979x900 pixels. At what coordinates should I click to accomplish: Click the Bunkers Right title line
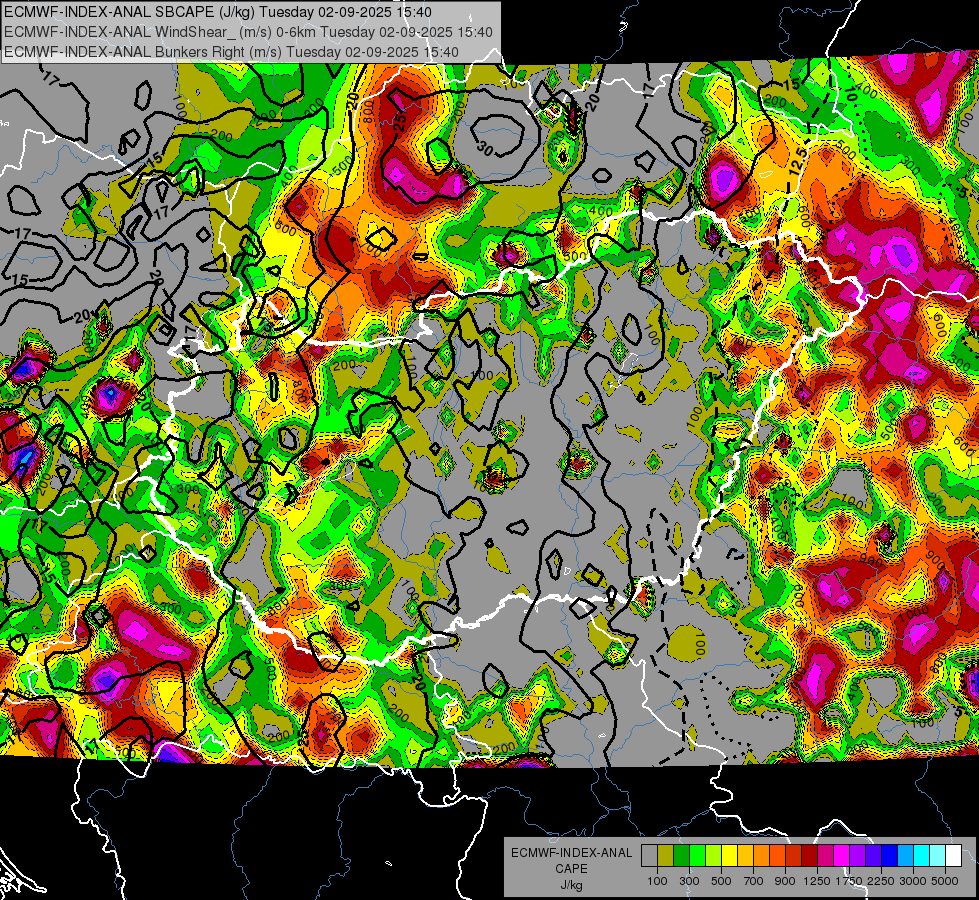pos(231,52)
